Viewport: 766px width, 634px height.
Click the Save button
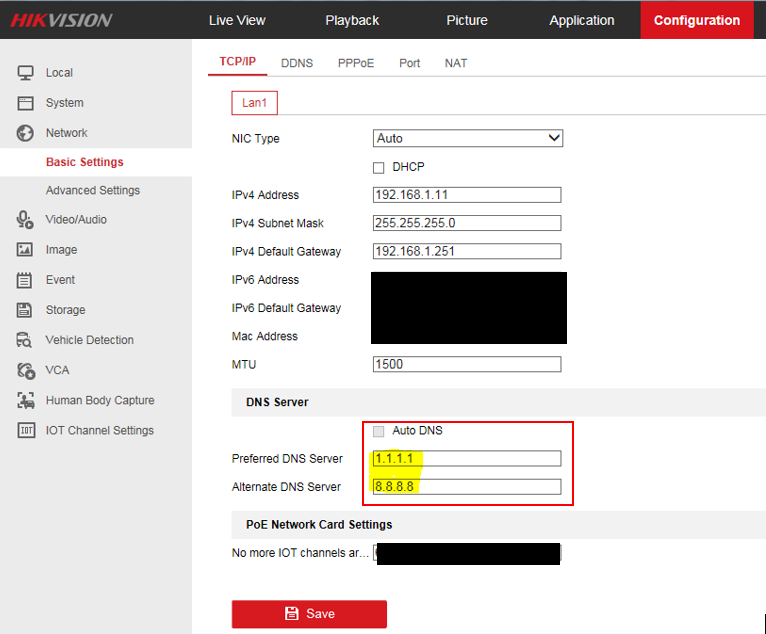(309, 614)
